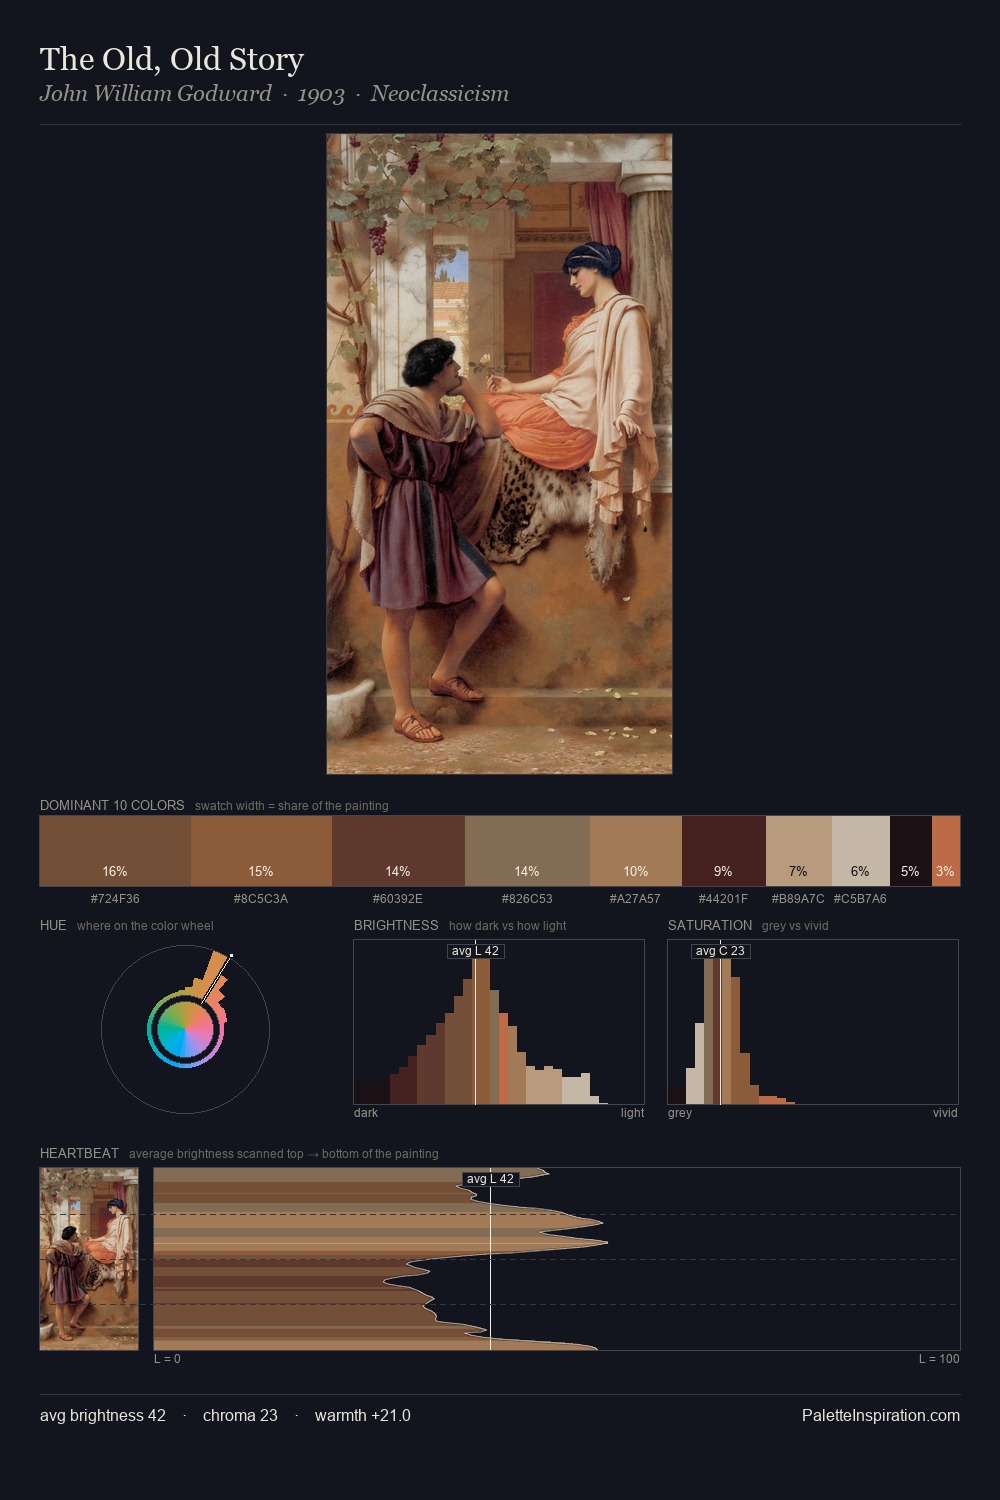Click the 9% dark maroon swatch #44201F
Viewport: 1000px width, 1500px height.
pos(724,851)
